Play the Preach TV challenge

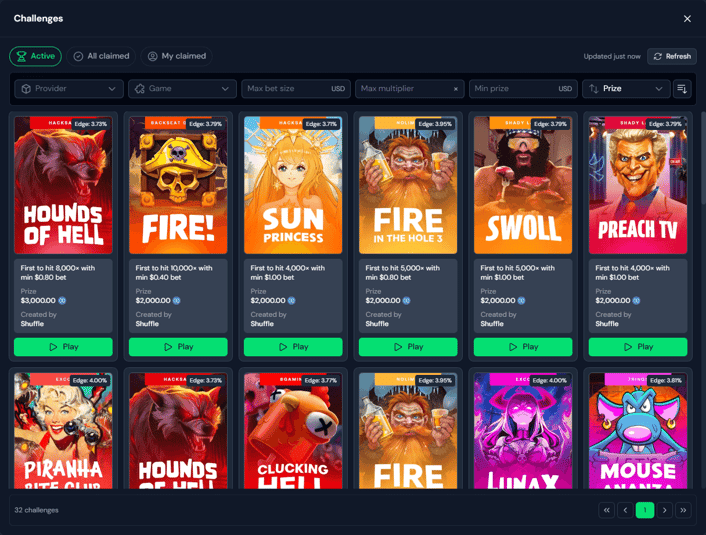pos(638,347)
